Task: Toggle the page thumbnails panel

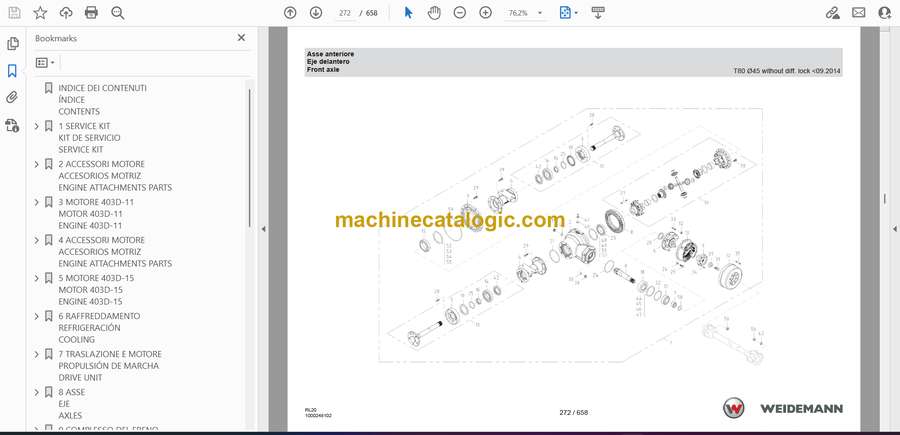Action: (x=13, y=44)
